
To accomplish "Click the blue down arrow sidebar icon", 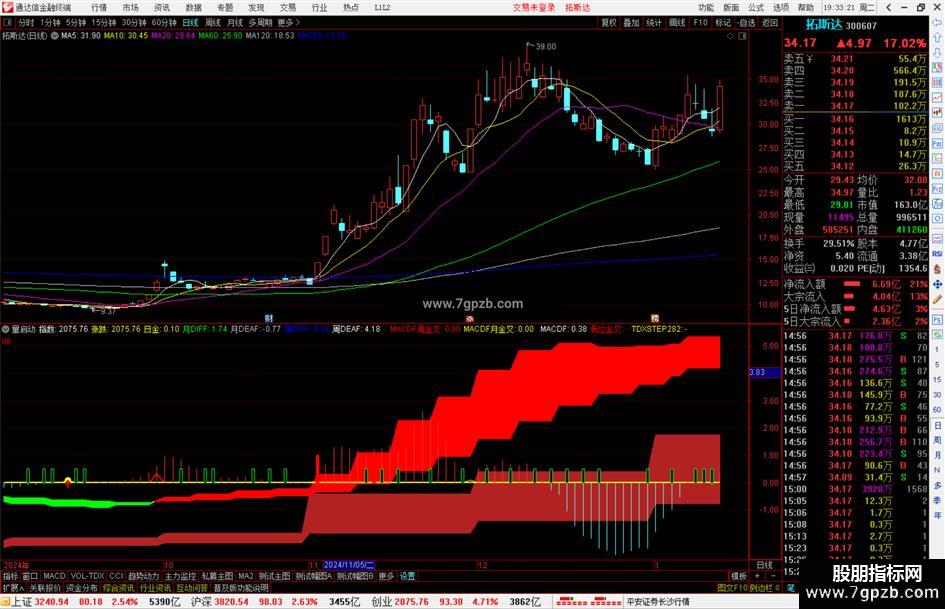I will (x=937, y=52).
